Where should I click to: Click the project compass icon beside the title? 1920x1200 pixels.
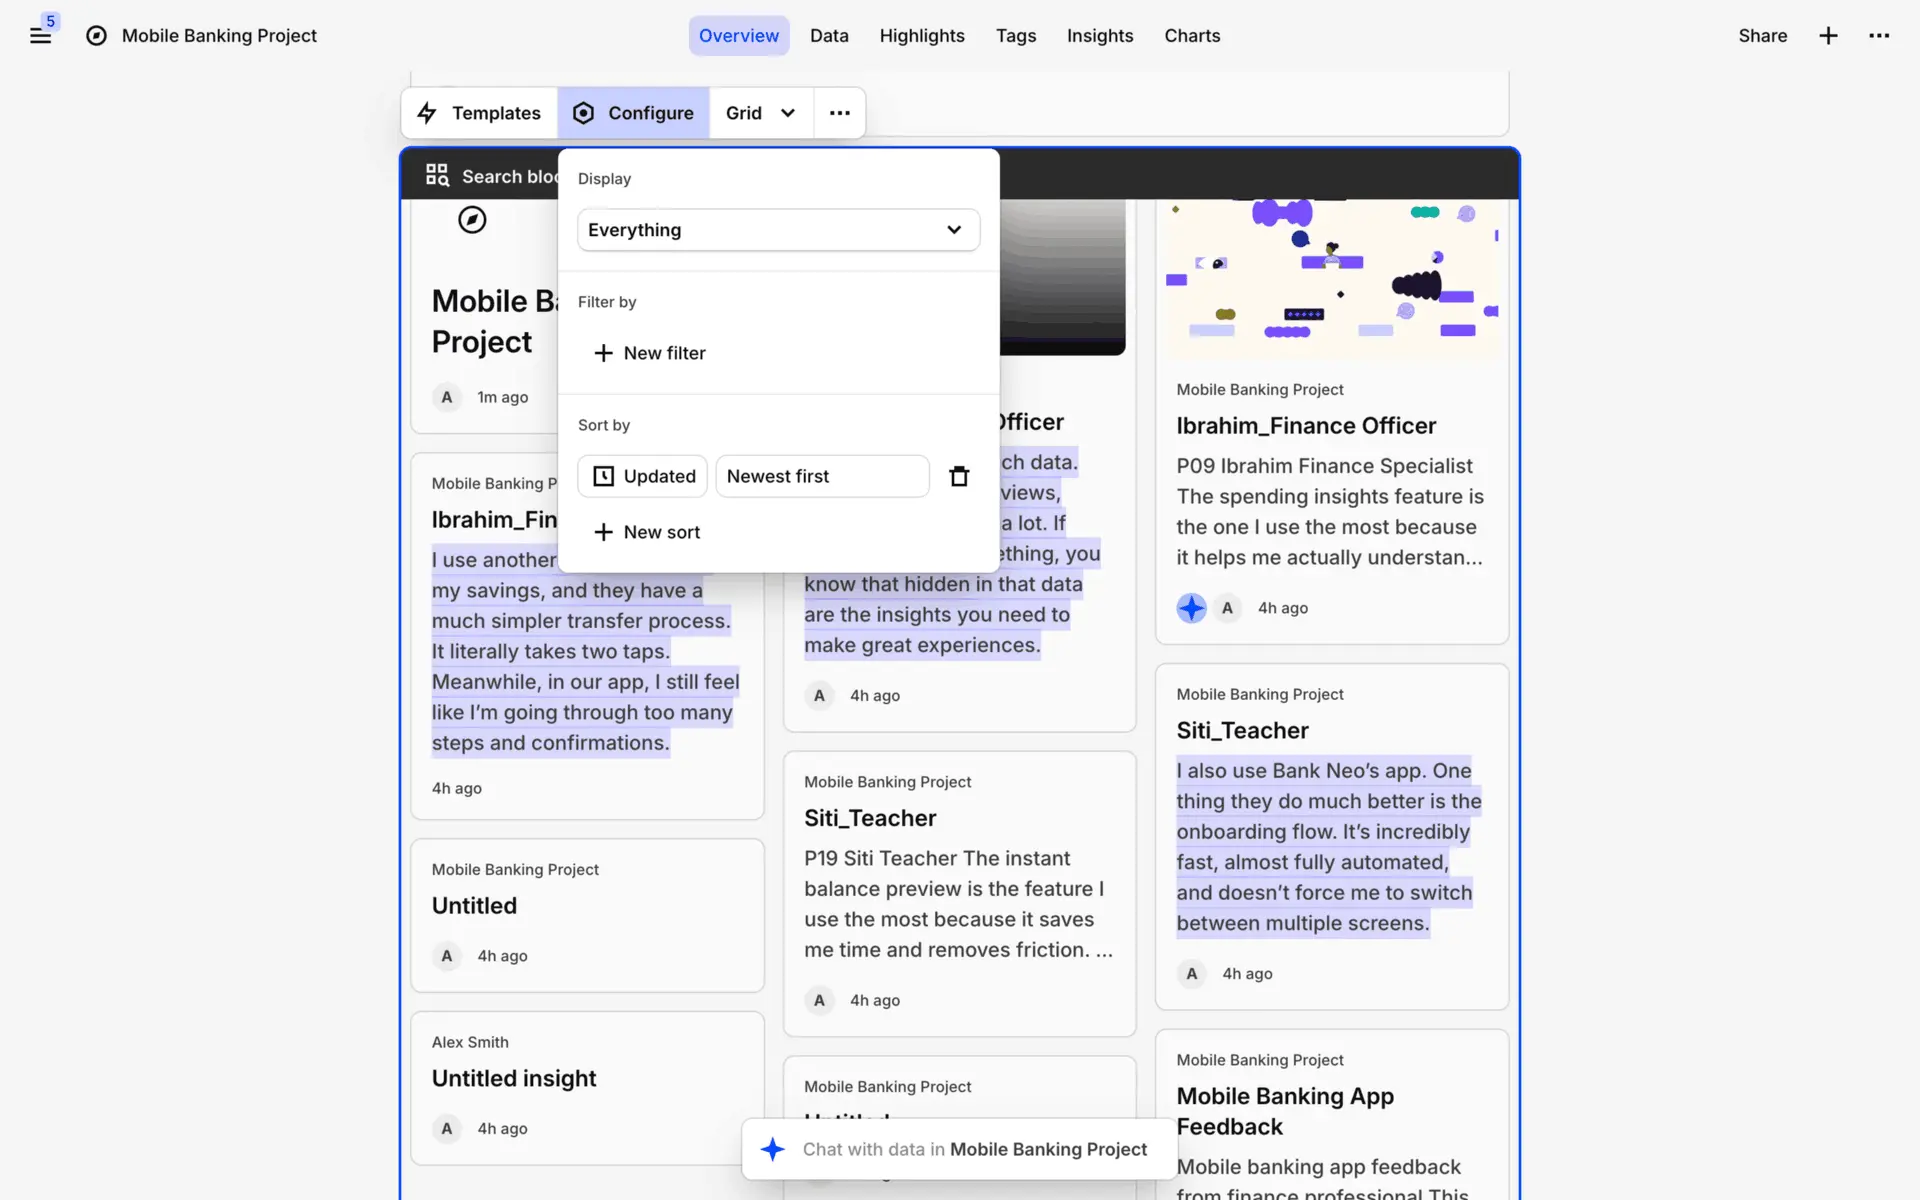pos(96,36)
